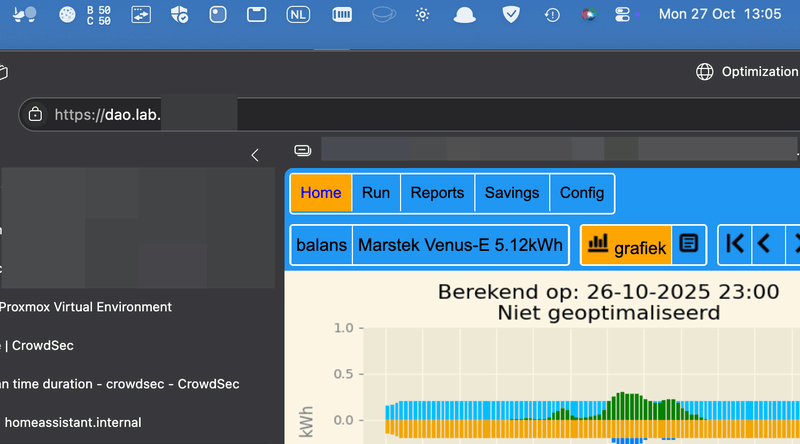800x444 pixels.
Task: Open the Reports tab
Action: [x=437, y=193]
